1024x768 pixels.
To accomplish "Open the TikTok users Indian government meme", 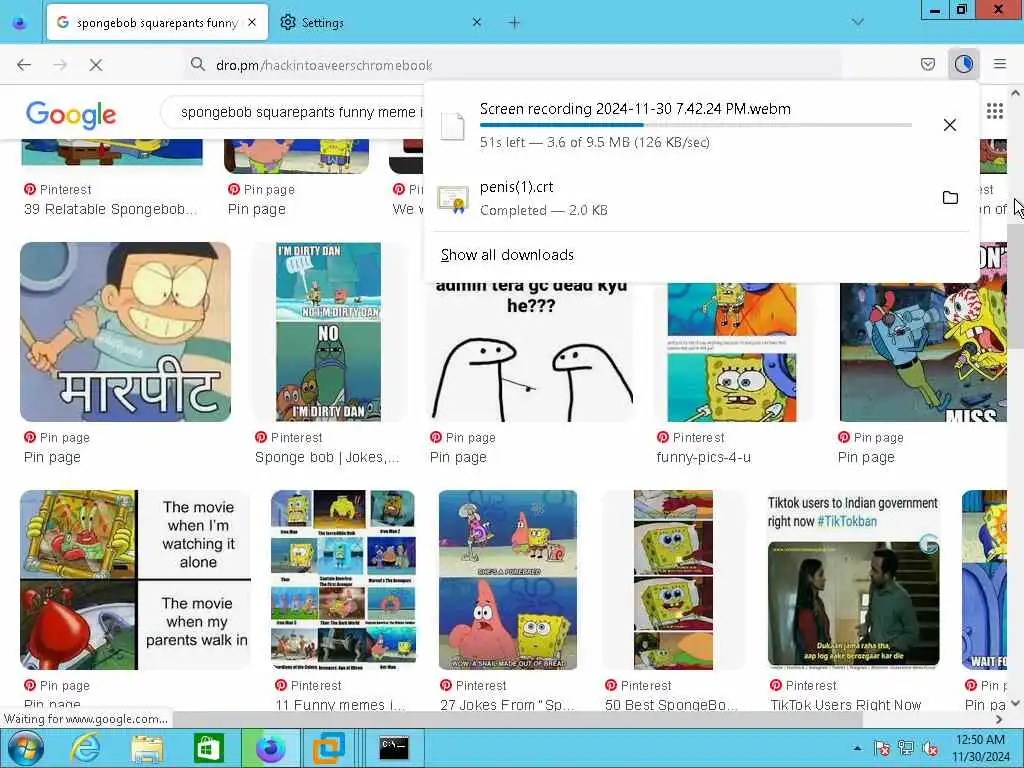I will tap(853, 580).
